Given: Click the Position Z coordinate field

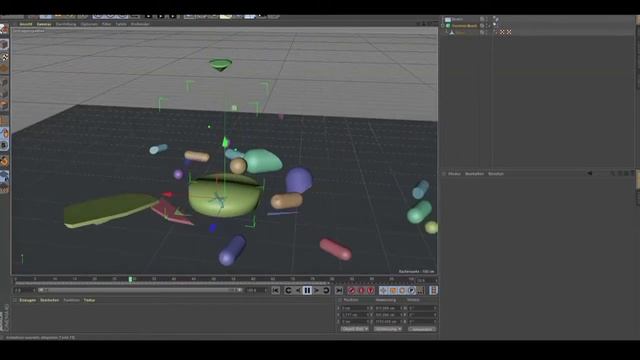Looking at the screenshot, I should pos(354,321).
